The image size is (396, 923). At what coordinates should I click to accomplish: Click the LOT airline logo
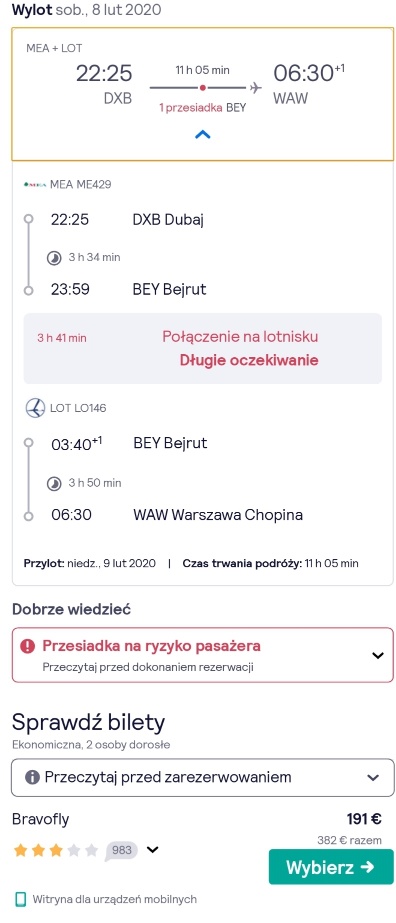[x=35, y=408]
